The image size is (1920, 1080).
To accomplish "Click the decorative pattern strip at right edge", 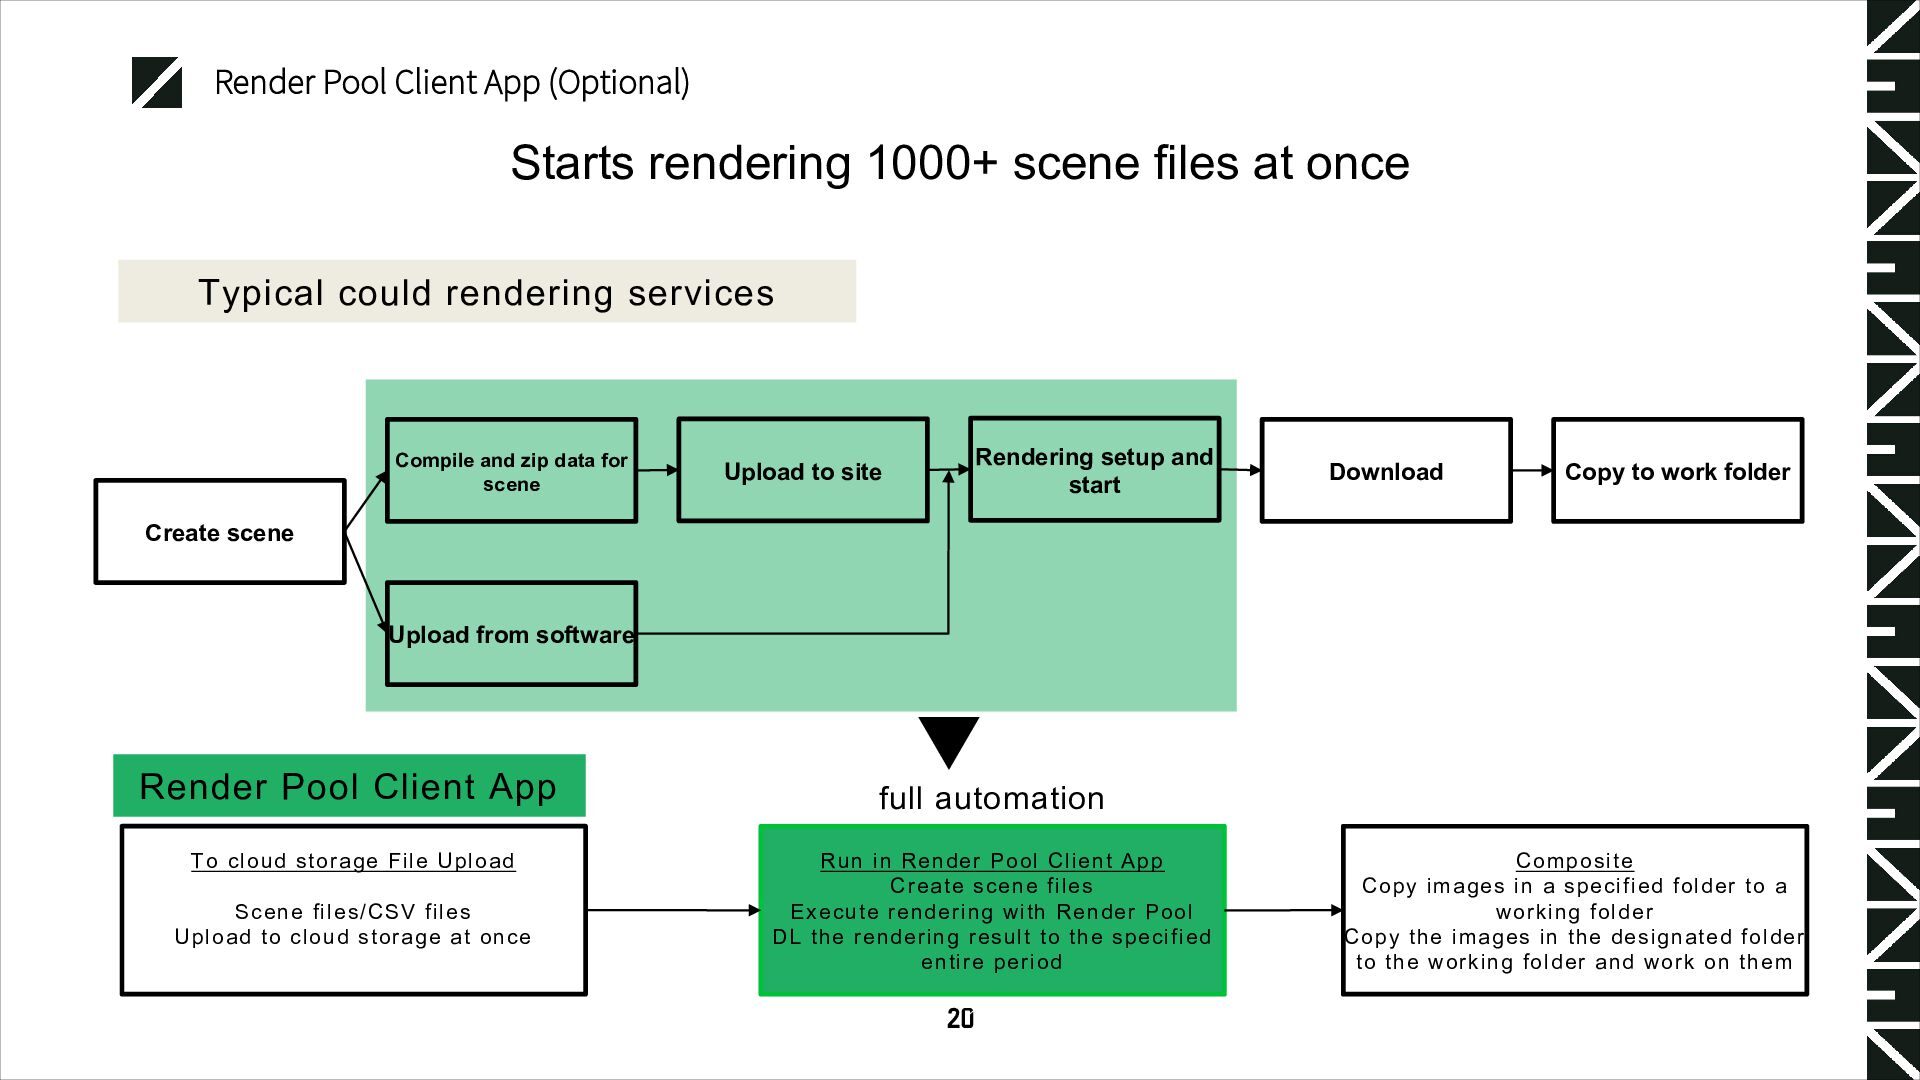I will [1892, 540].
